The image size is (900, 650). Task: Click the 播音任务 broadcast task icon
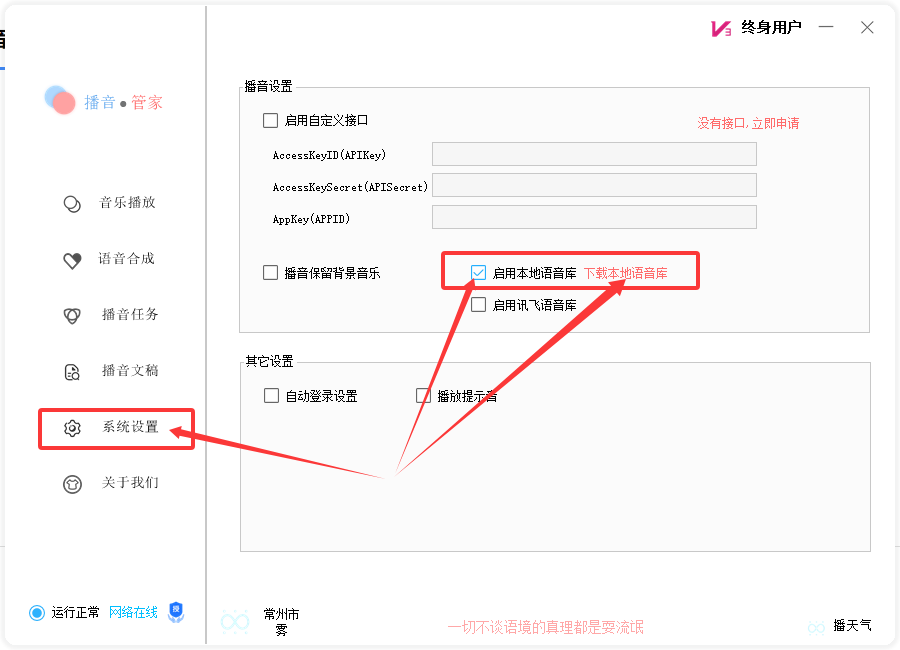71,315
